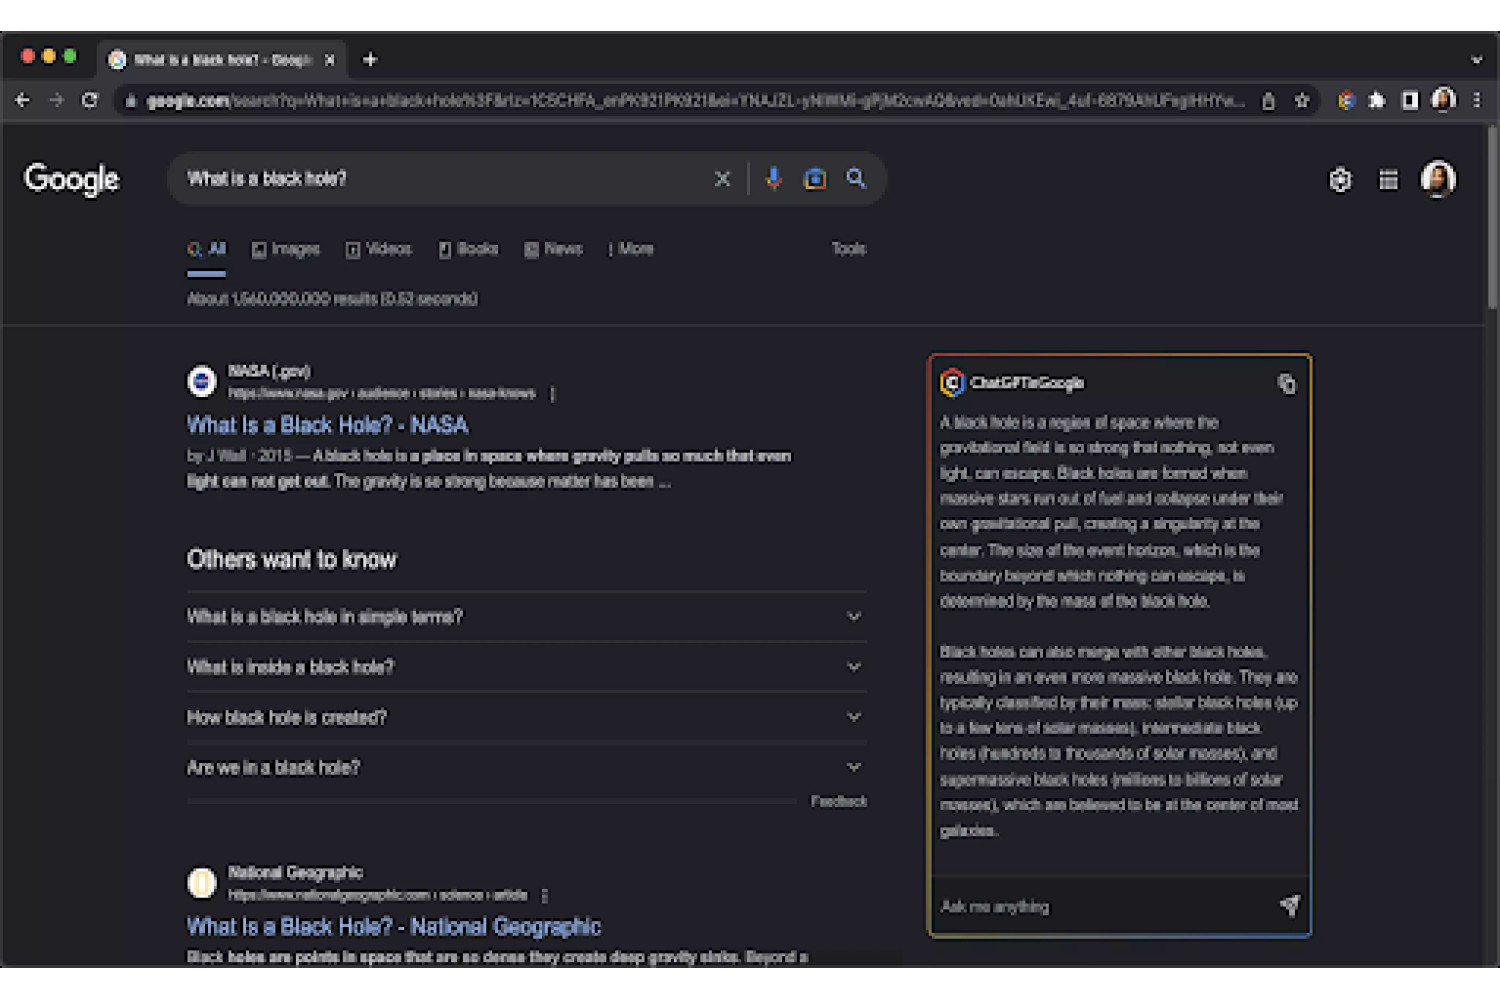
Task: Switch to News results tab
Action: point(553,249)
